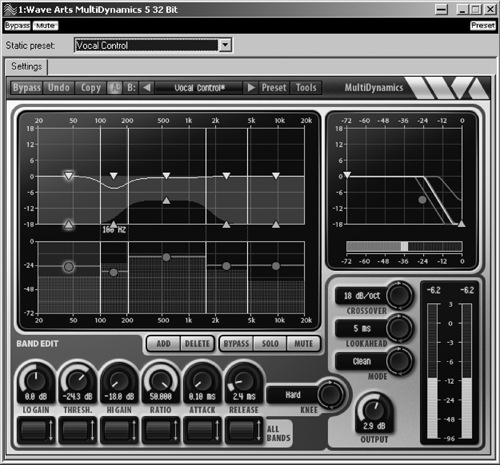Image resolution: width=500 pixels, height=465 pixels.
Task: Click all-bands rocker under RATIO
Action: pyautogui.click(x=161, y=430)
